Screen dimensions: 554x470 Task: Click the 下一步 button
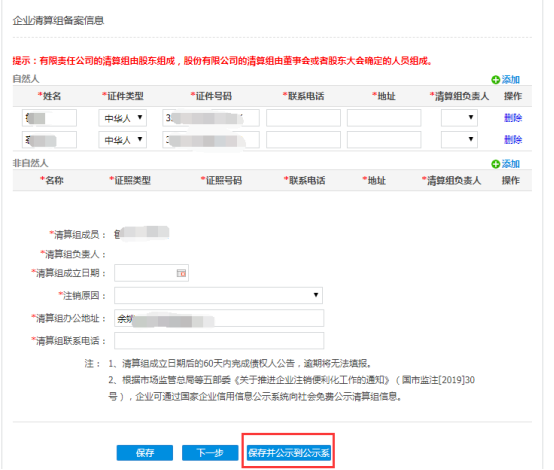tap(210, 453)
